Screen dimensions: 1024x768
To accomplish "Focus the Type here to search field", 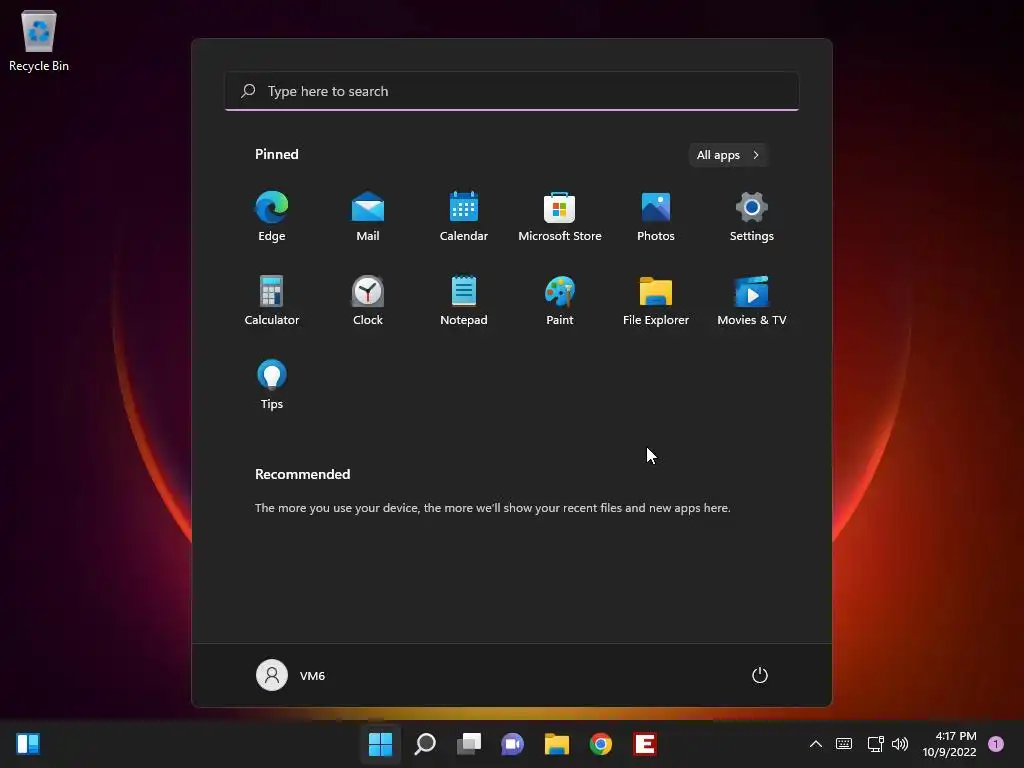I will pyautogui.click(x=512, y=91).
